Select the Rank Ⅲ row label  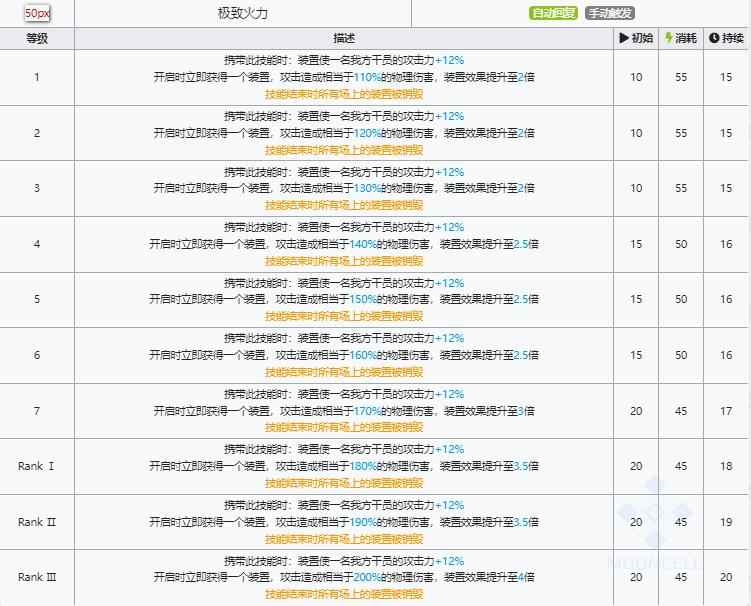tap(37, 577)
